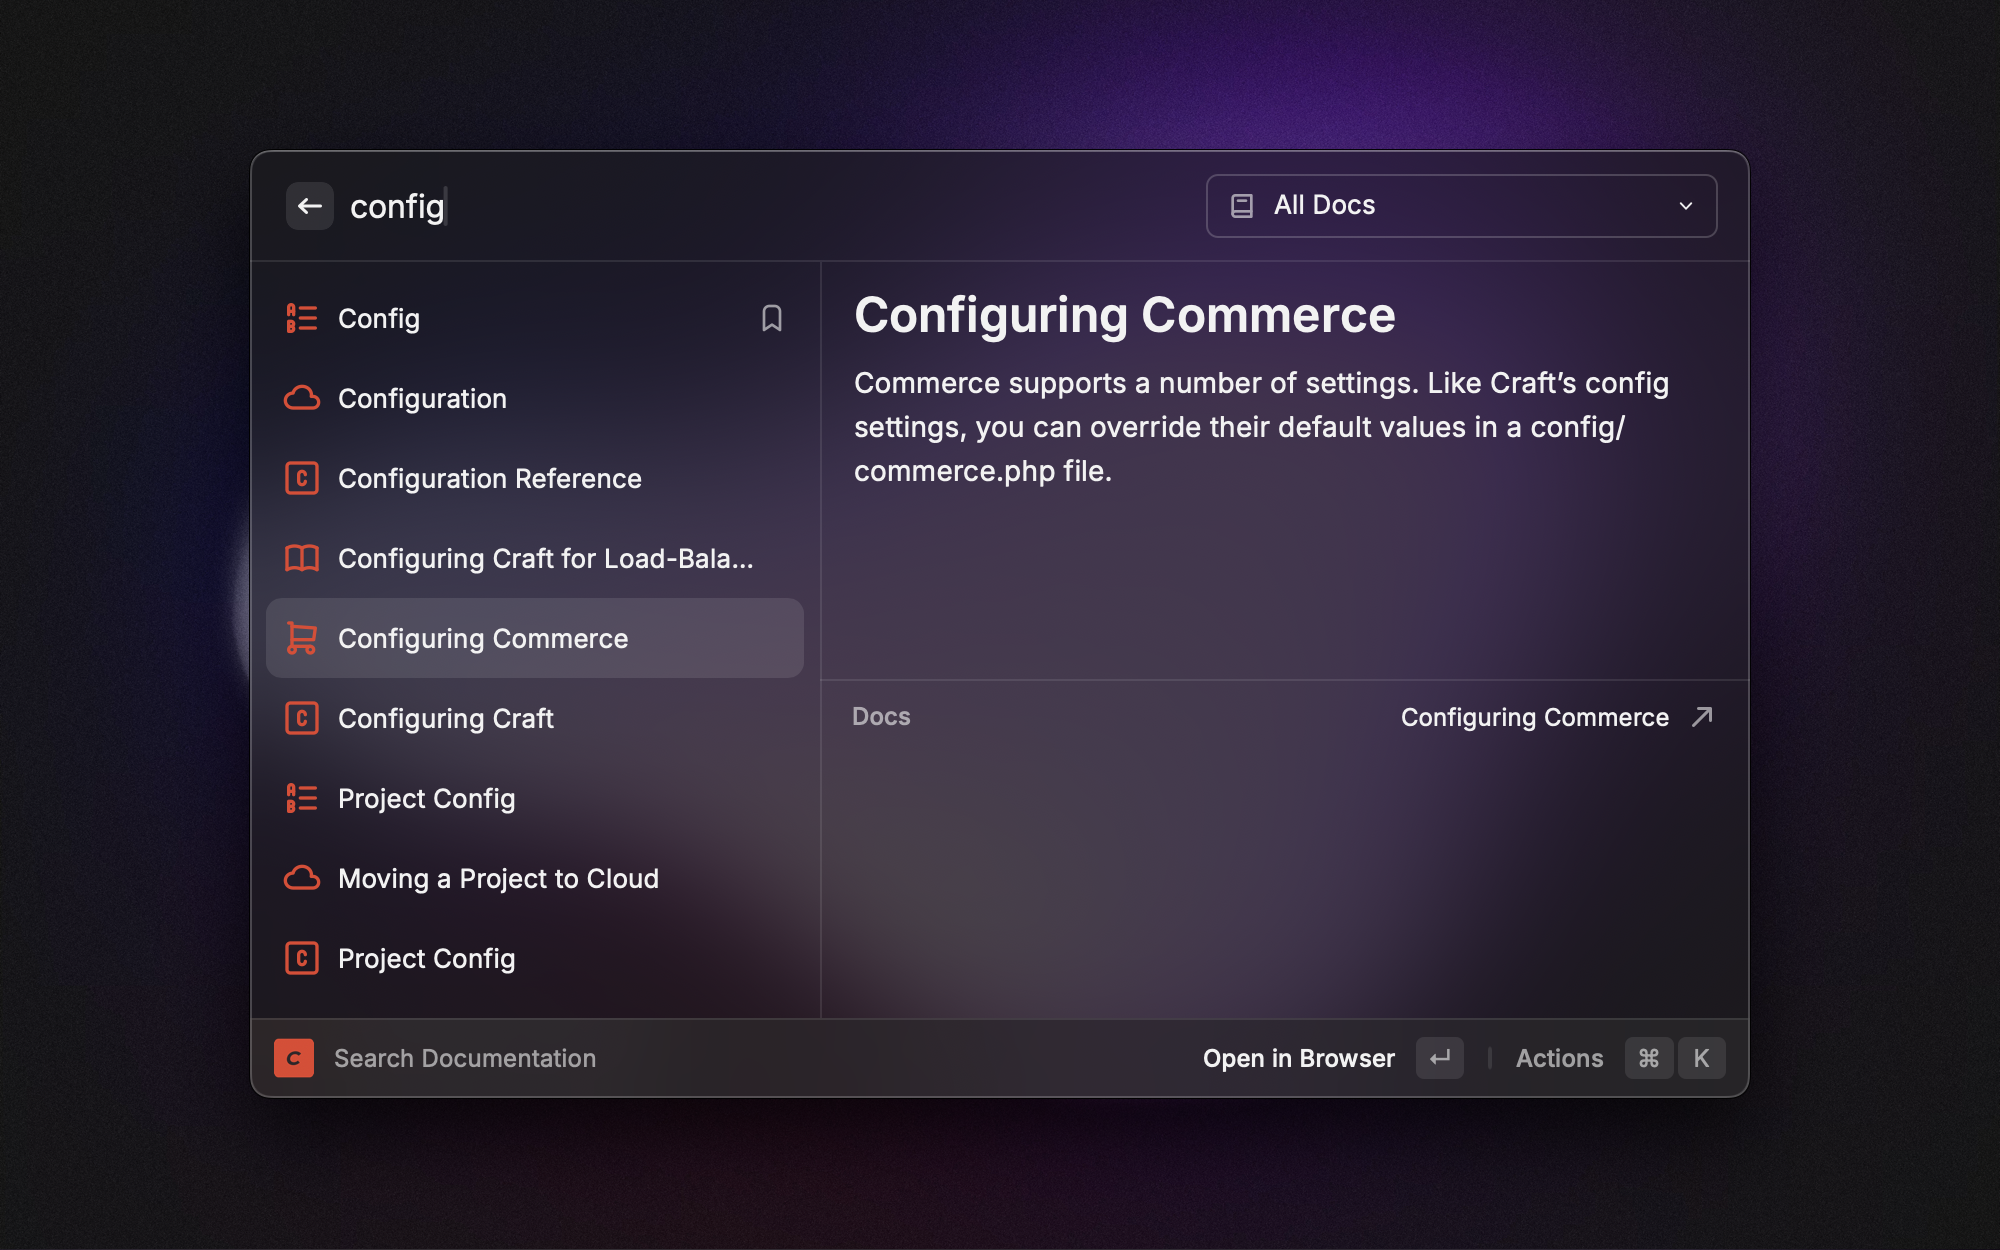Open the Actions menu
Screen dimensions: 2000x1250
click(x=1558, y=1058)
